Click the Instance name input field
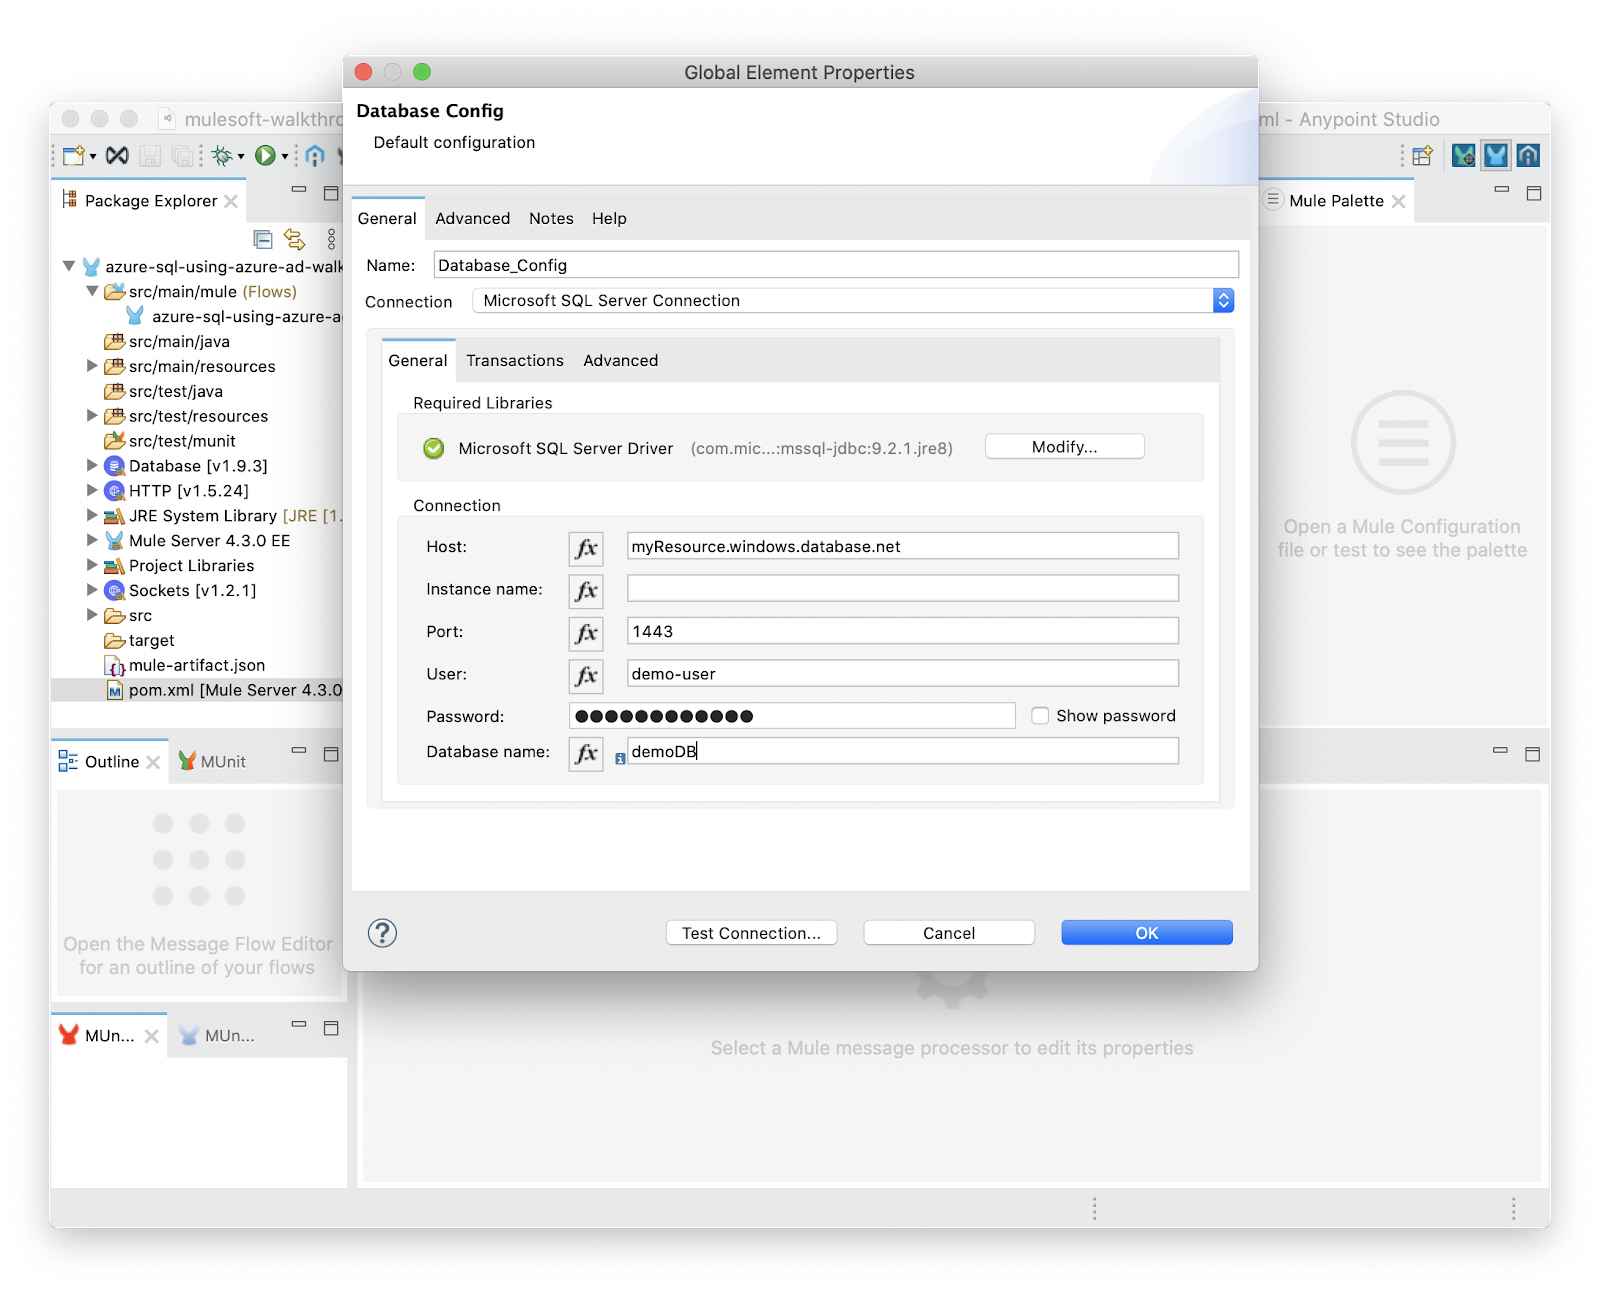 [902, 589]
